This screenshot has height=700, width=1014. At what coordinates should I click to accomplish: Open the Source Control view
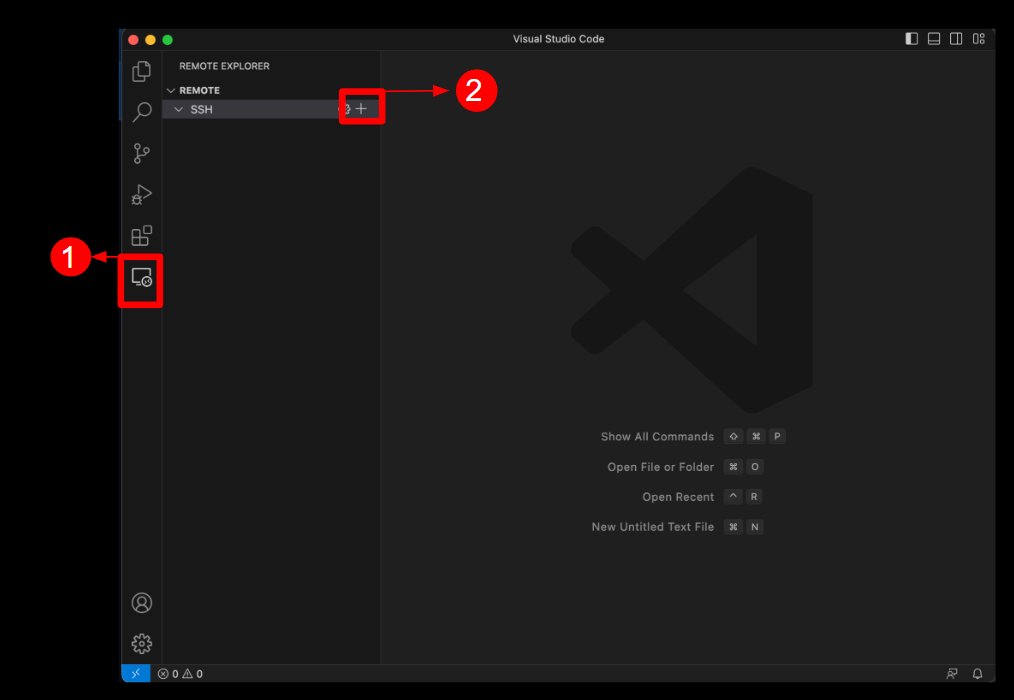click(x=142, y=153)
